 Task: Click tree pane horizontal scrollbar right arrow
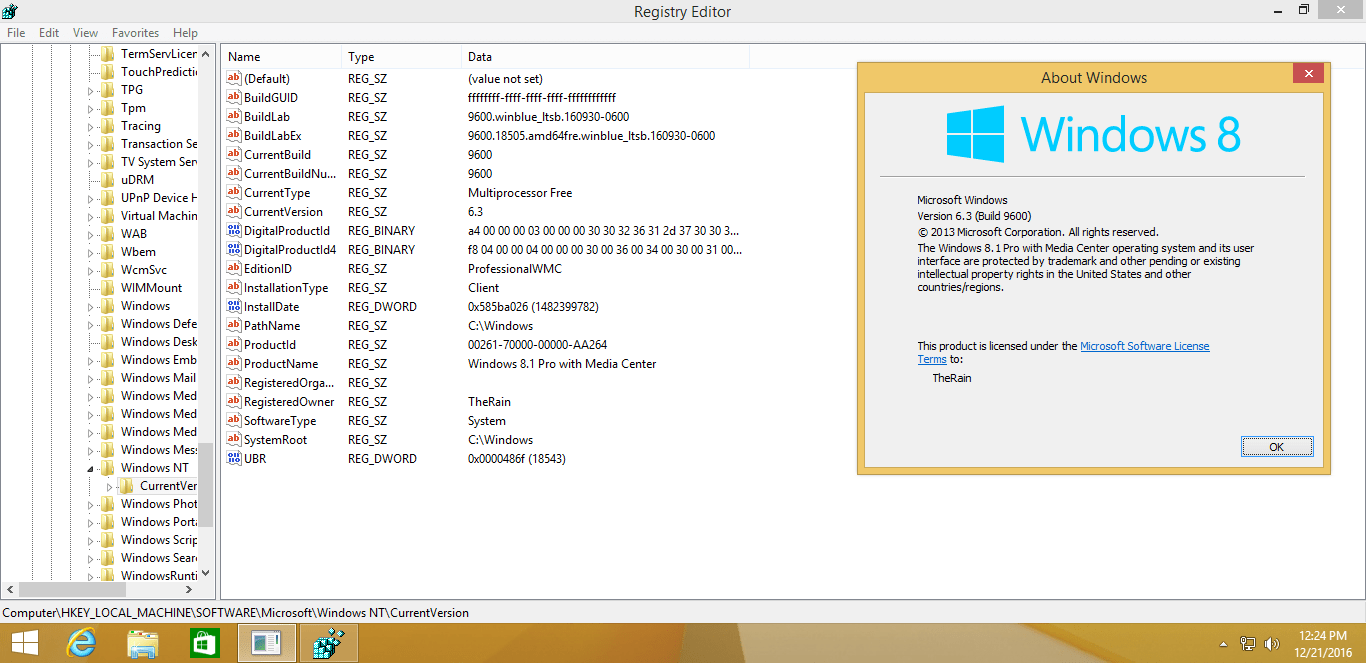[x=190, y=589]
